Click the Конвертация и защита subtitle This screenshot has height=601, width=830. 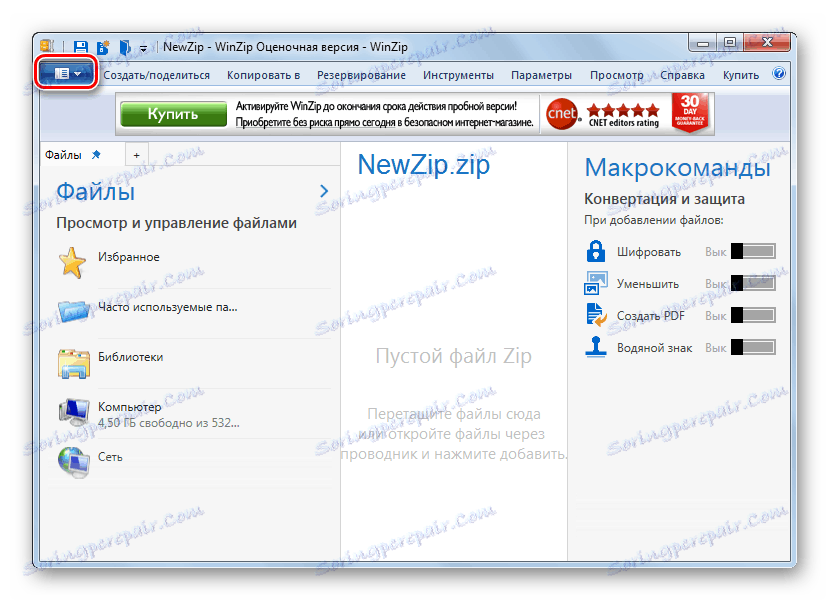point(664,199)
